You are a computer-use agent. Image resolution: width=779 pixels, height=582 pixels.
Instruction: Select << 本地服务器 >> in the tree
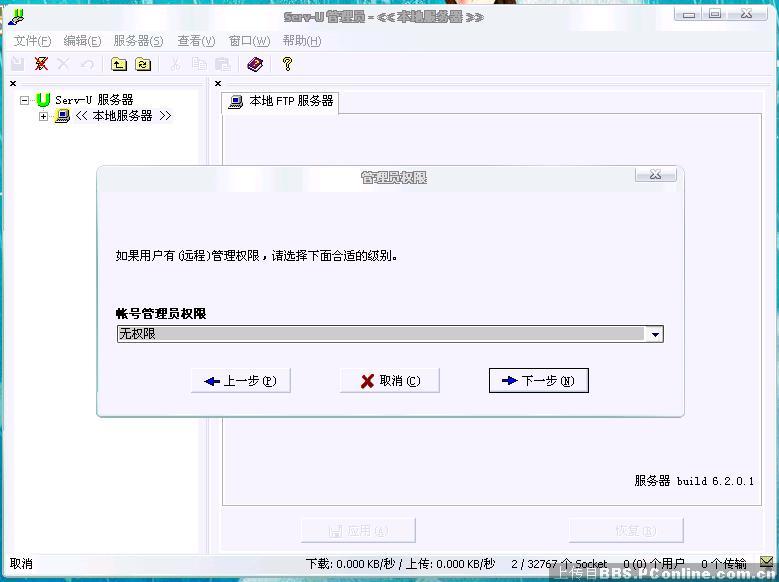click(123, 116)
